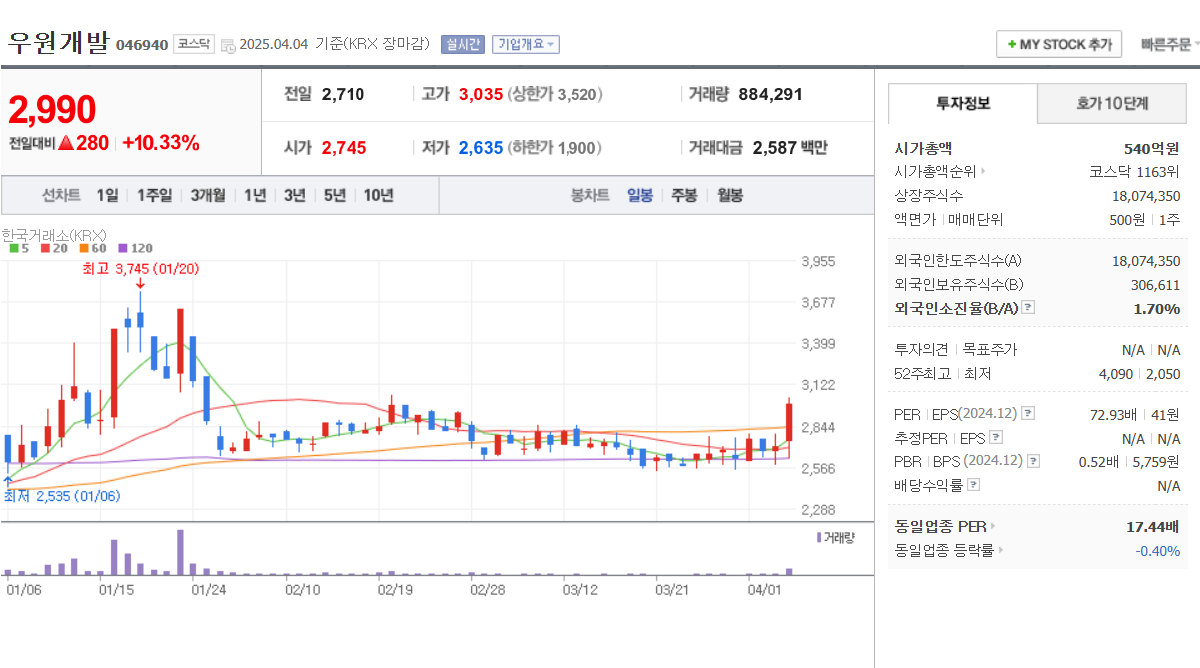Expand the 기업개요 dropdown
1200x668 pixels.
(526, 44)
